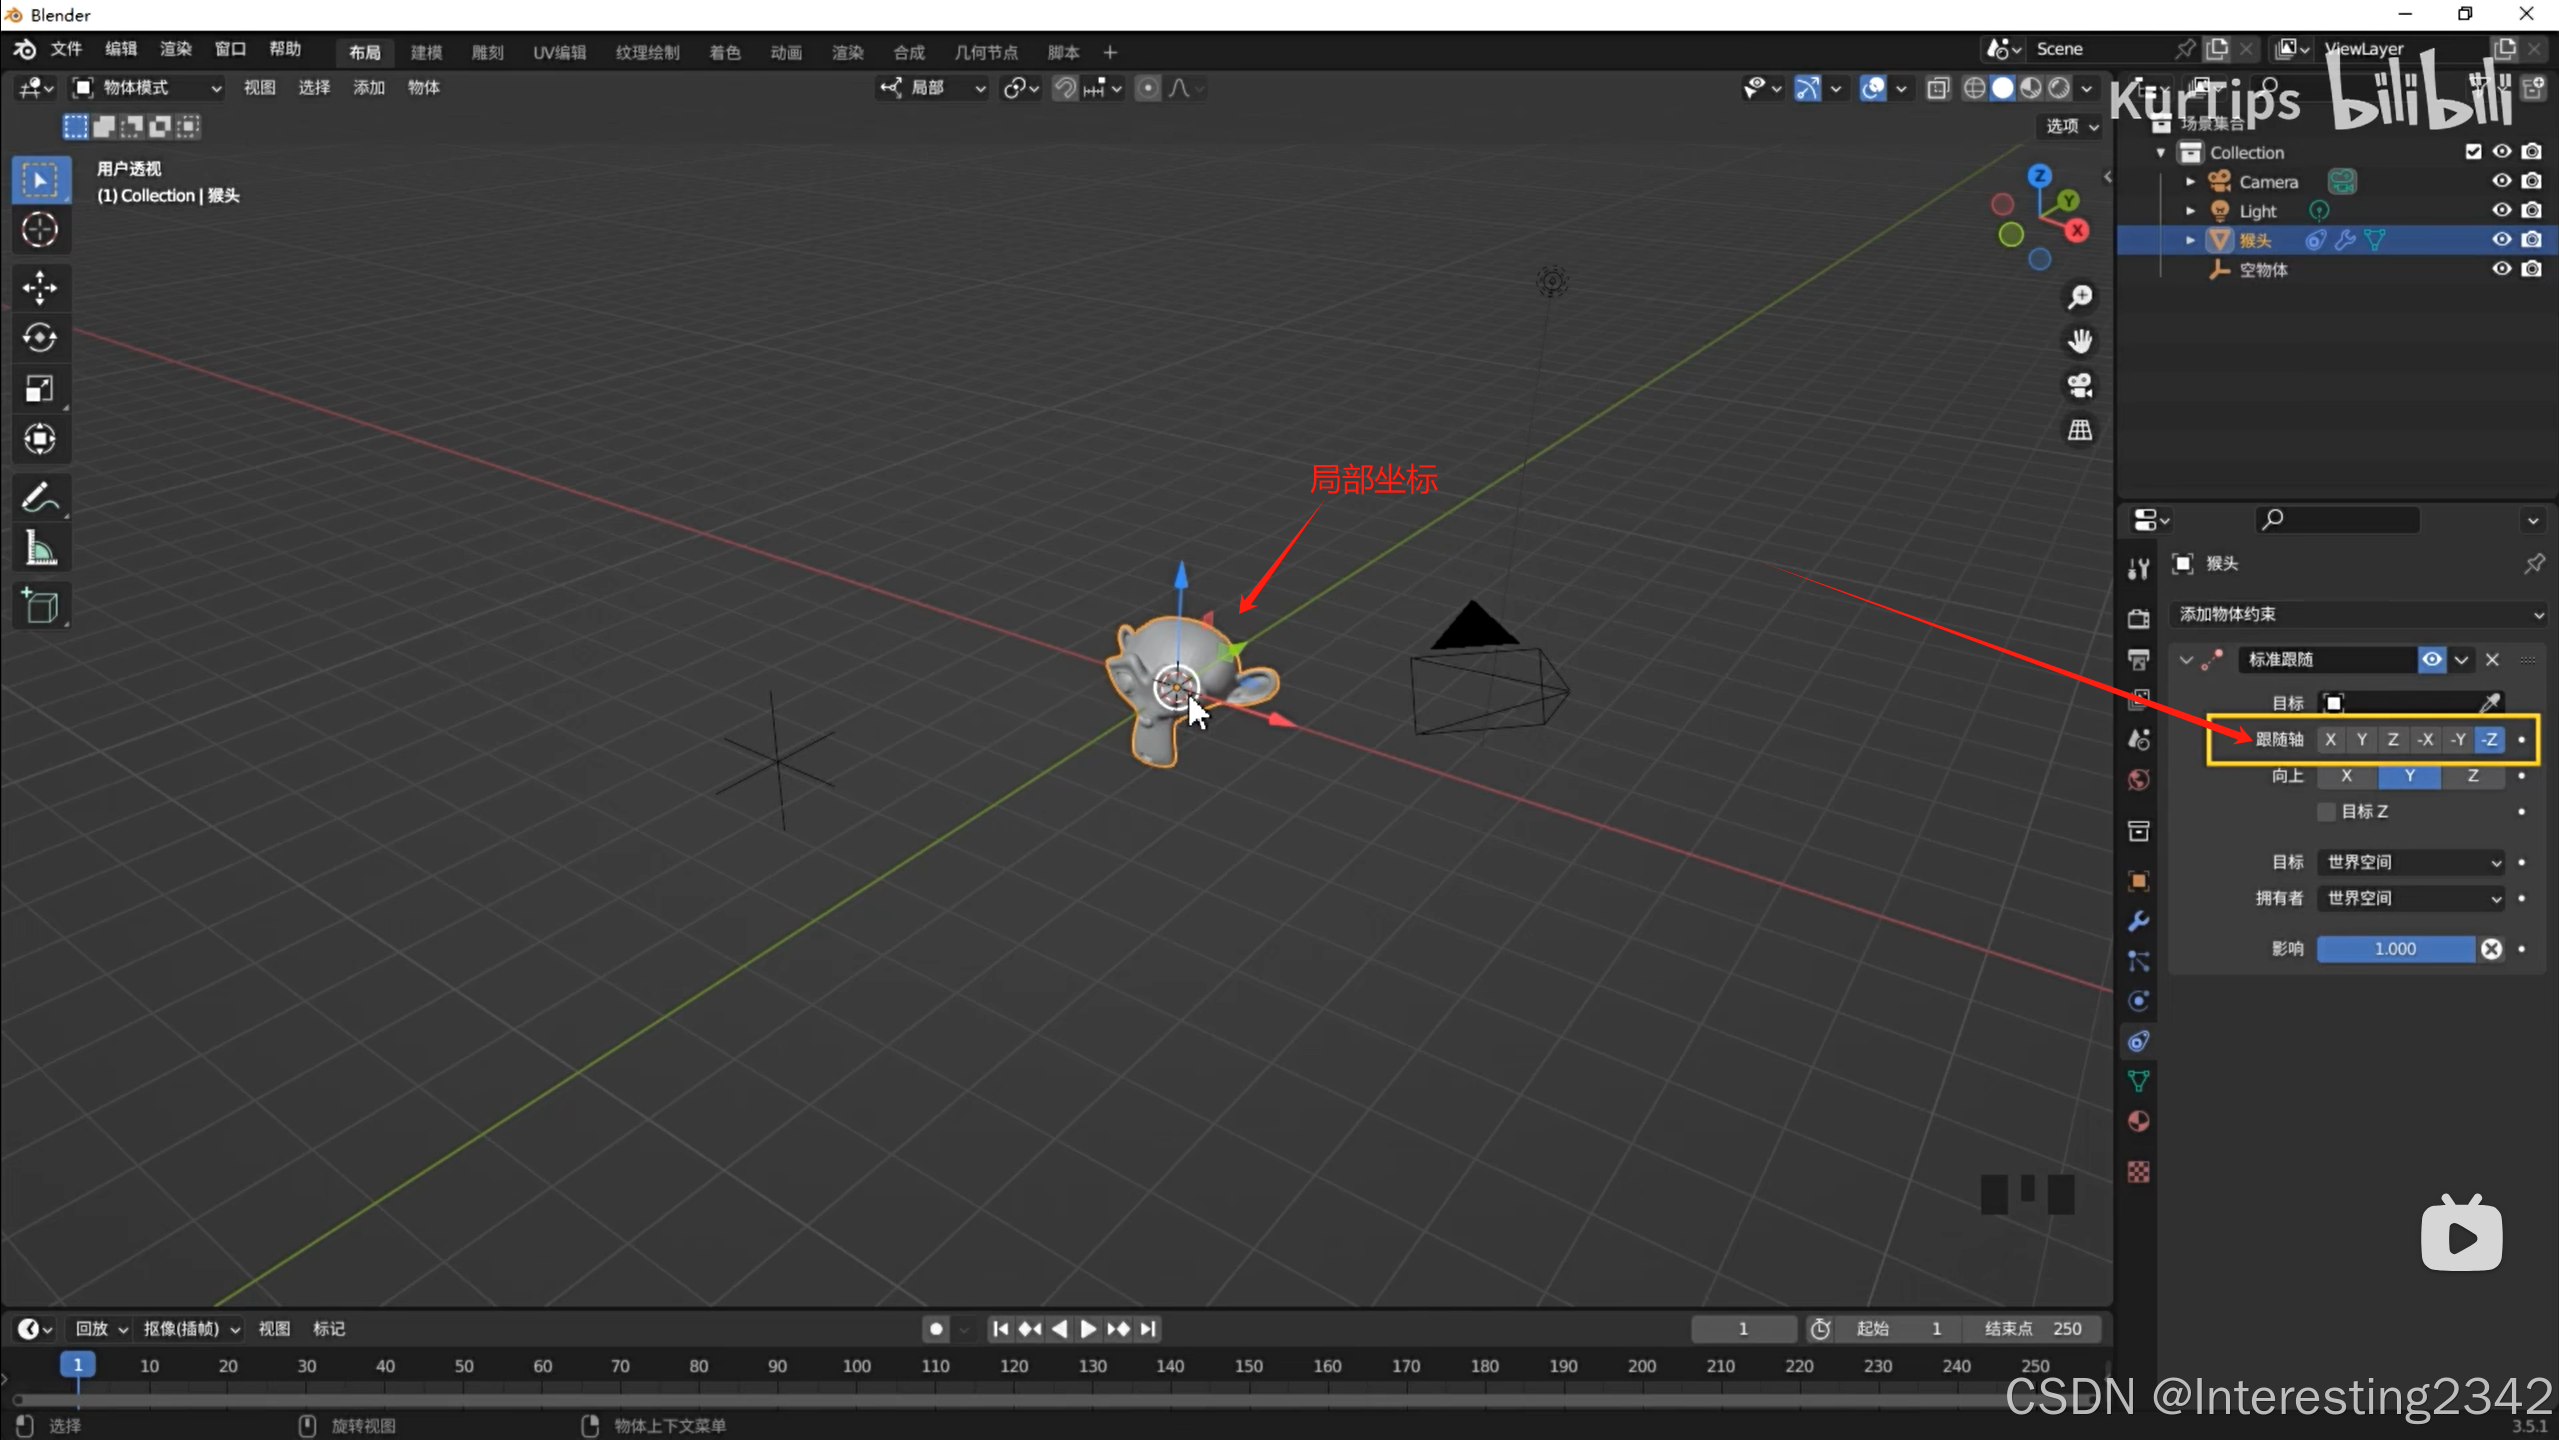Hide the Camera object in outliner

(x=2501, y=181)
